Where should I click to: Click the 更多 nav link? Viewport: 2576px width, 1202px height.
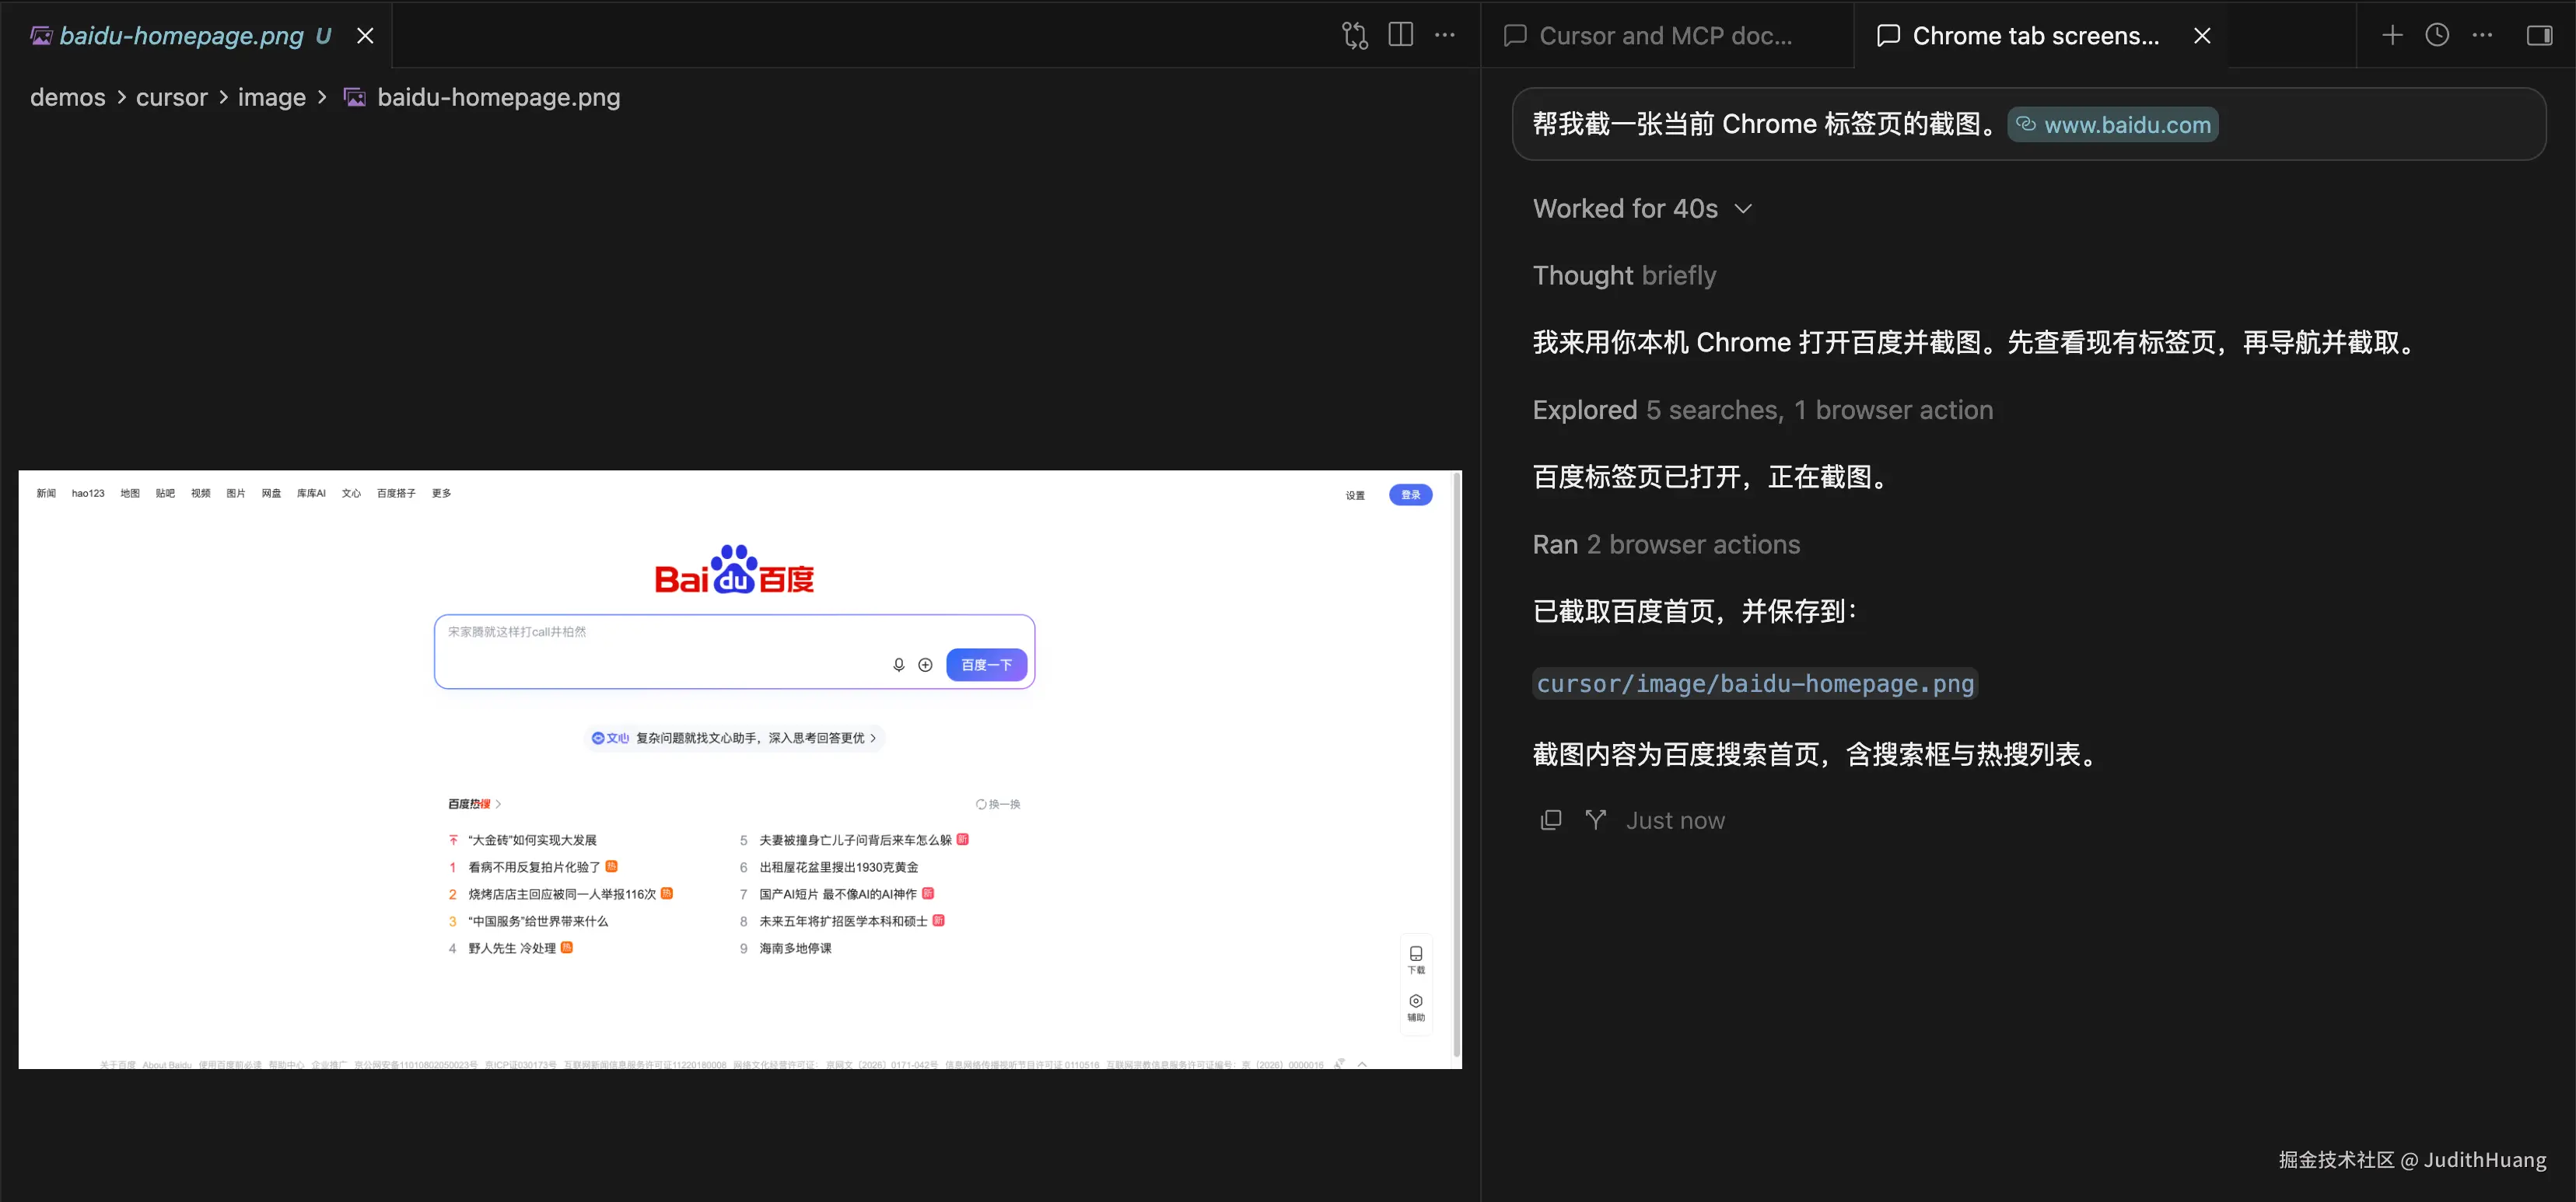coord(442,493)
